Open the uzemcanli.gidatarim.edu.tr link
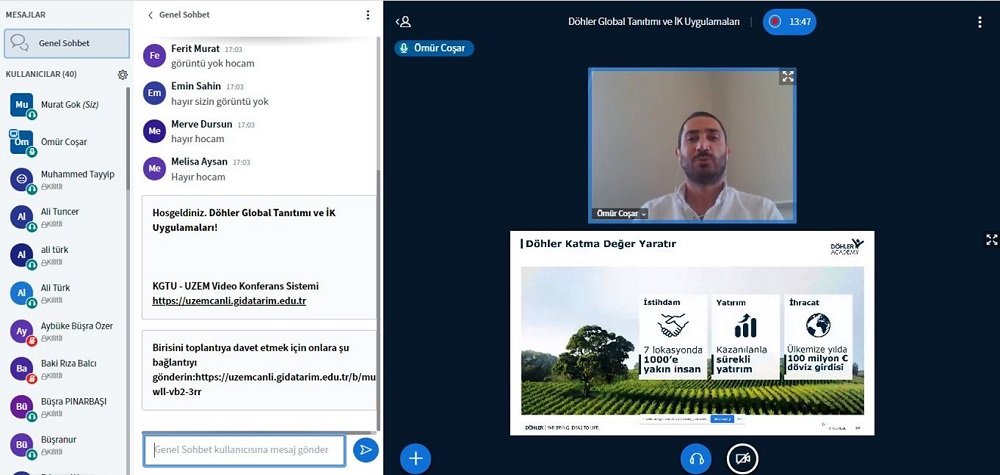This screenshot has height=475, width=1000. click(x=229, y=300)
